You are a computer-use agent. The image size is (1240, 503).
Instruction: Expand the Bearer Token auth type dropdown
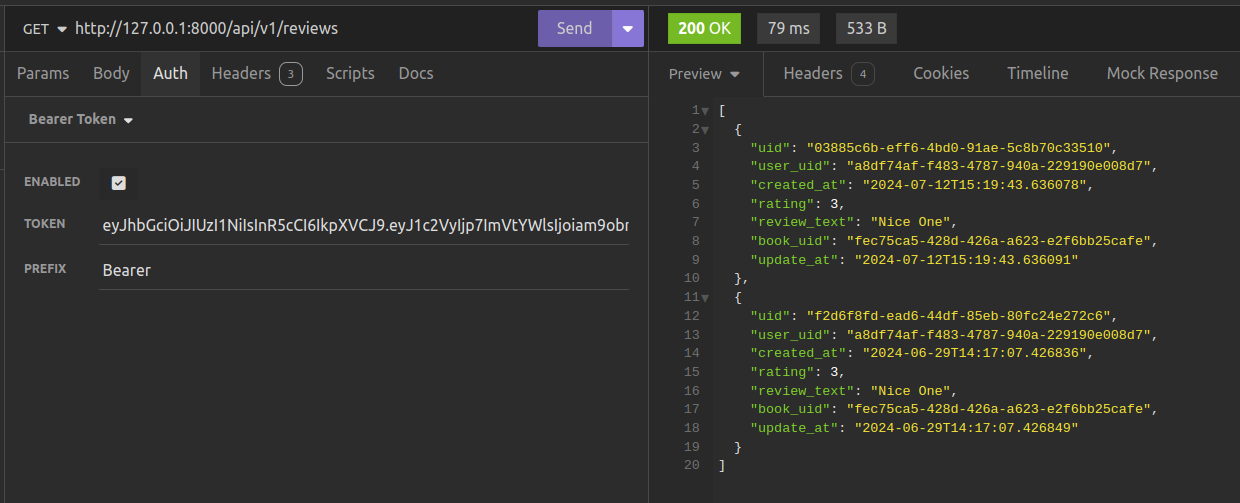[x=81, y=120]
